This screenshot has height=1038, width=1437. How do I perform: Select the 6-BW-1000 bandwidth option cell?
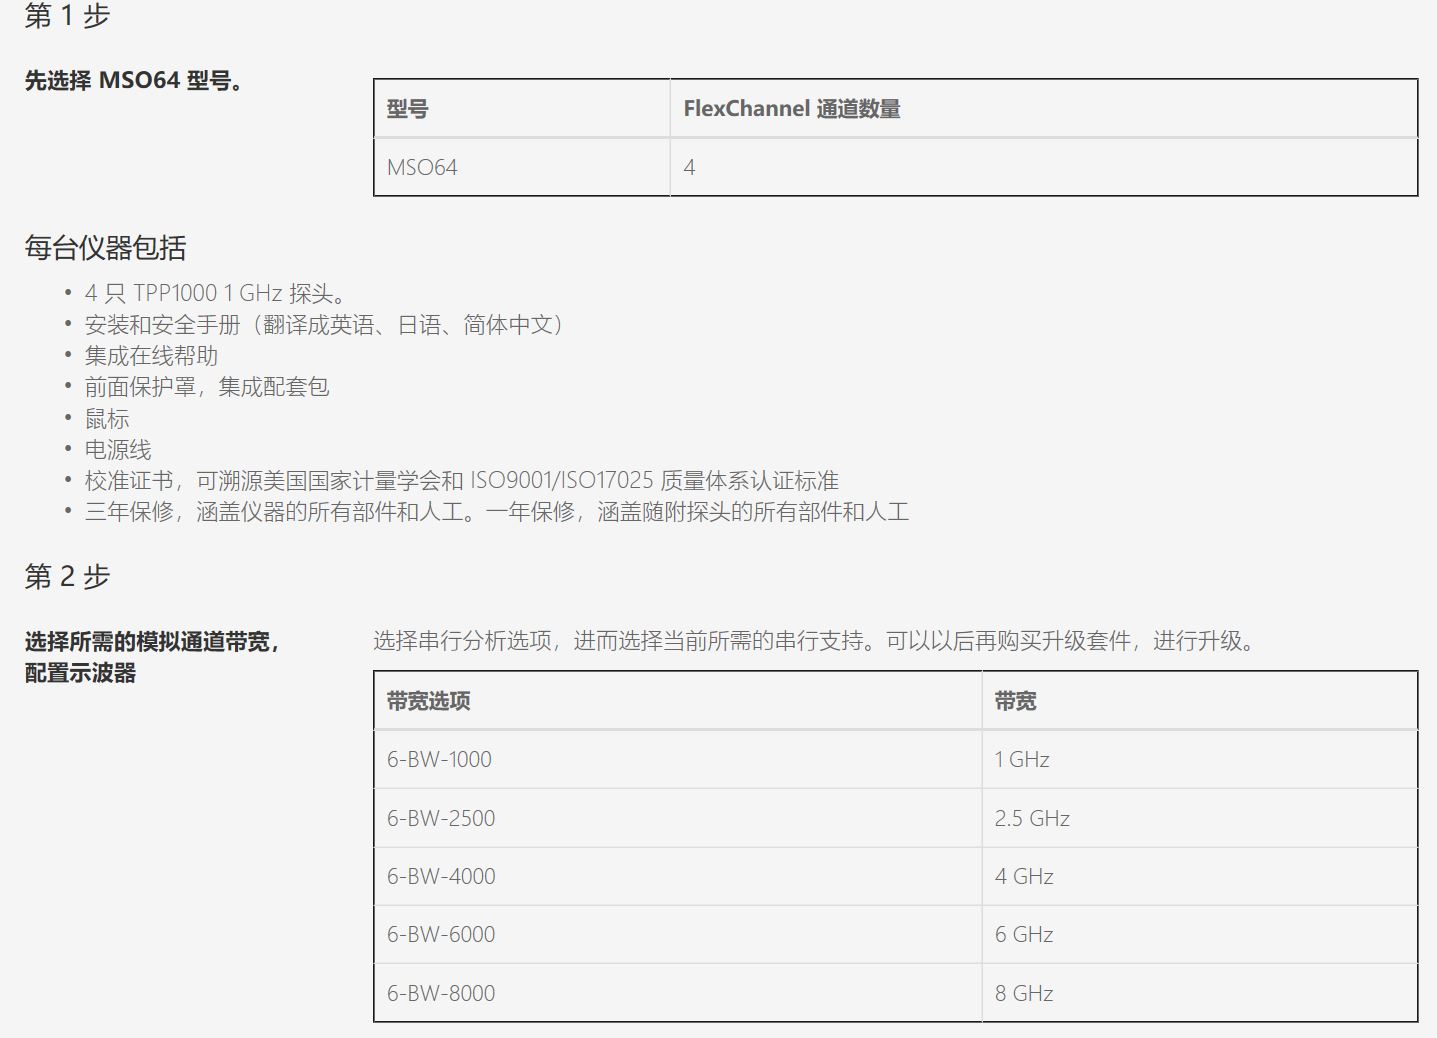(439, 759)
